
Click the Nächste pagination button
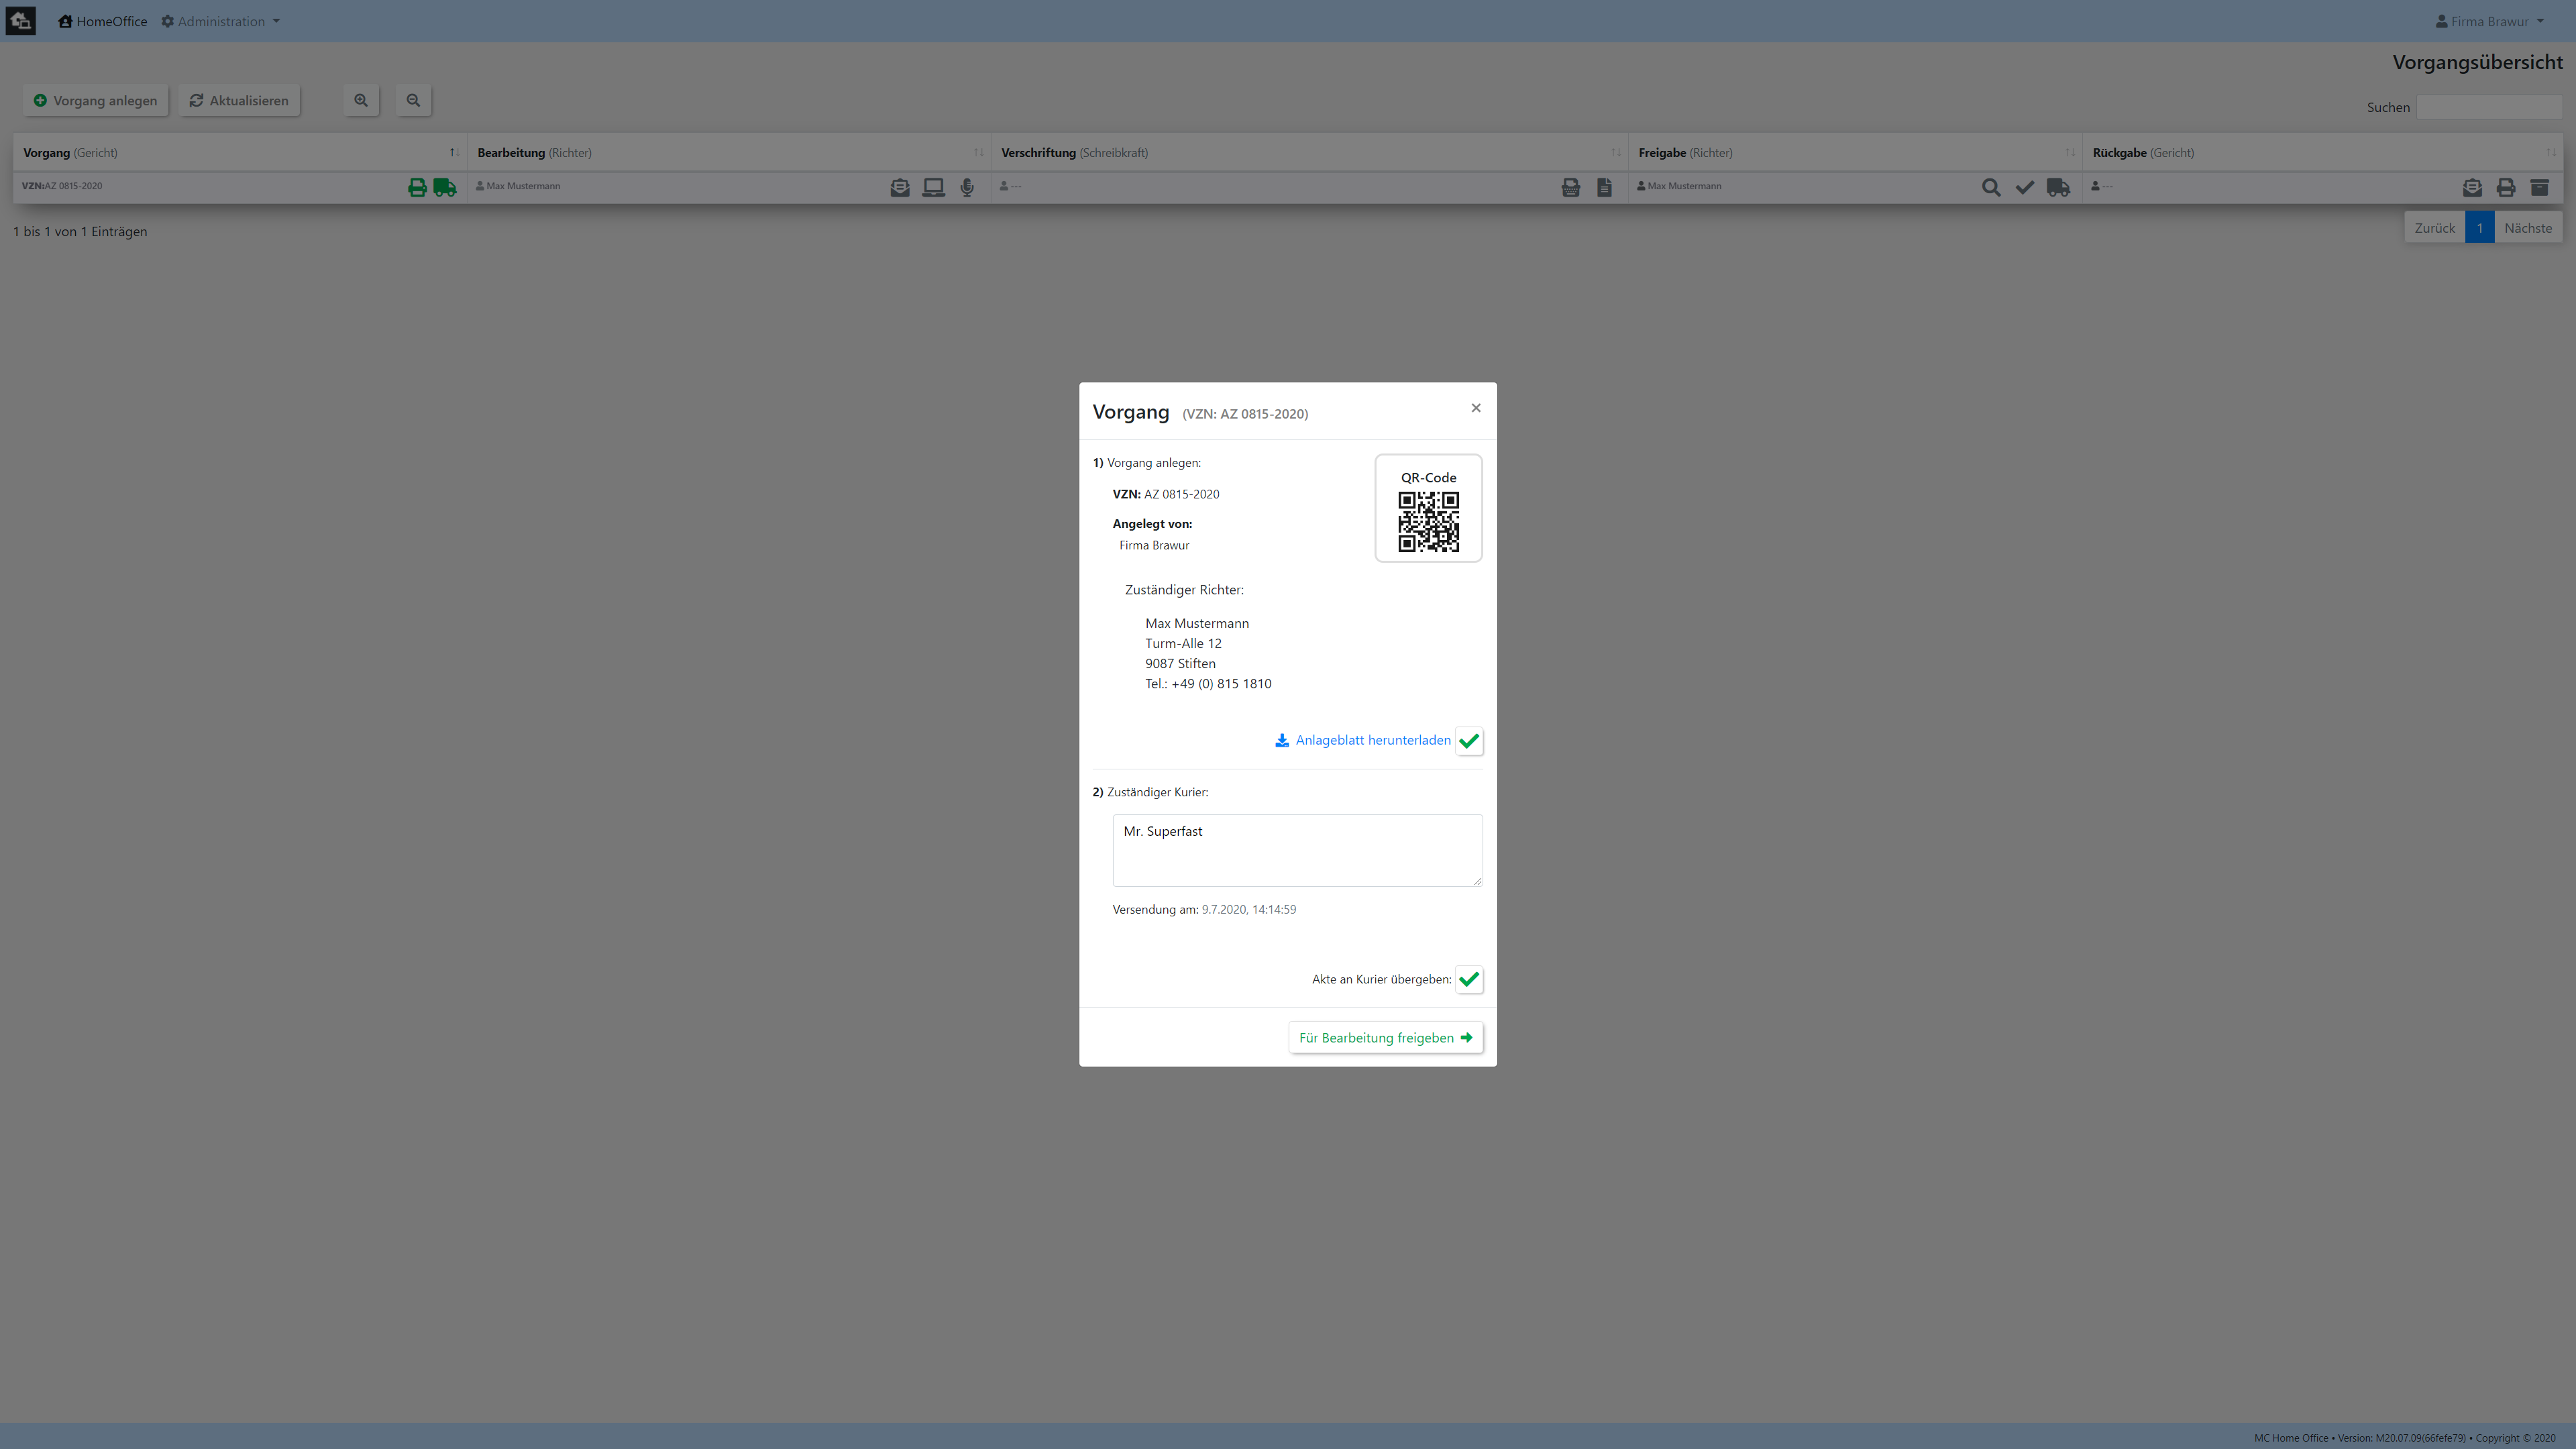[x=2527, y=228]
